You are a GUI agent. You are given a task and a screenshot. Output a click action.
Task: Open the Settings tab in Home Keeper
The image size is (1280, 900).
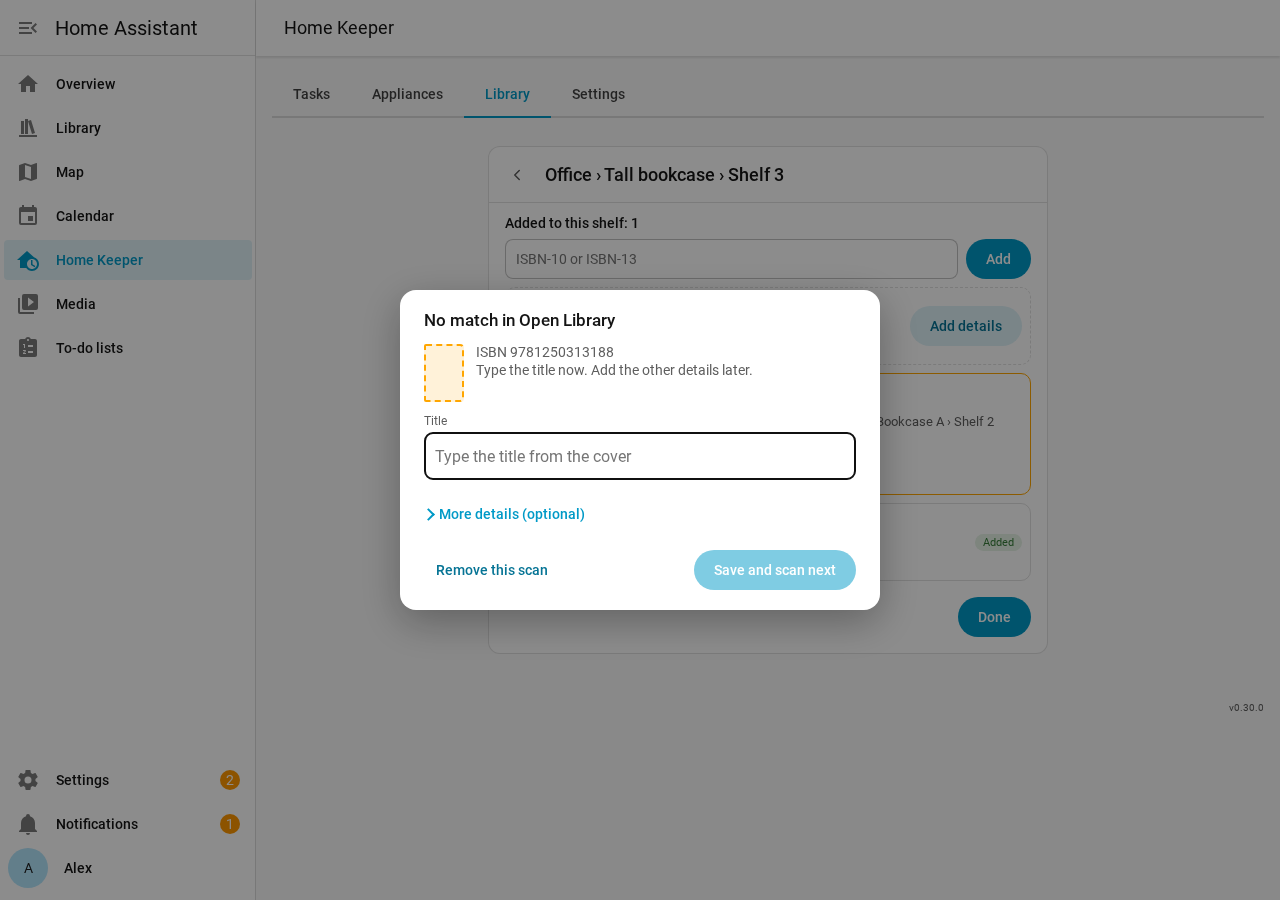pos(598,94)
